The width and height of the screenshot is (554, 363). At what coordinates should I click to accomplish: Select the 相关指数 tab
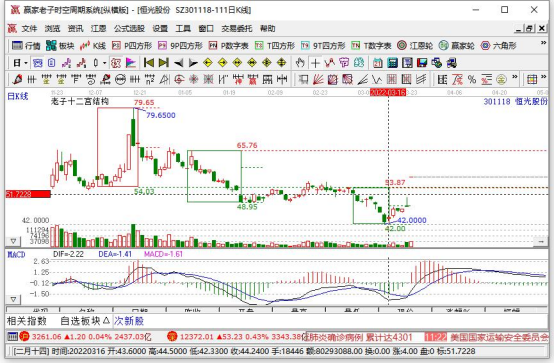pyautogui.click(x=27, y=321)
